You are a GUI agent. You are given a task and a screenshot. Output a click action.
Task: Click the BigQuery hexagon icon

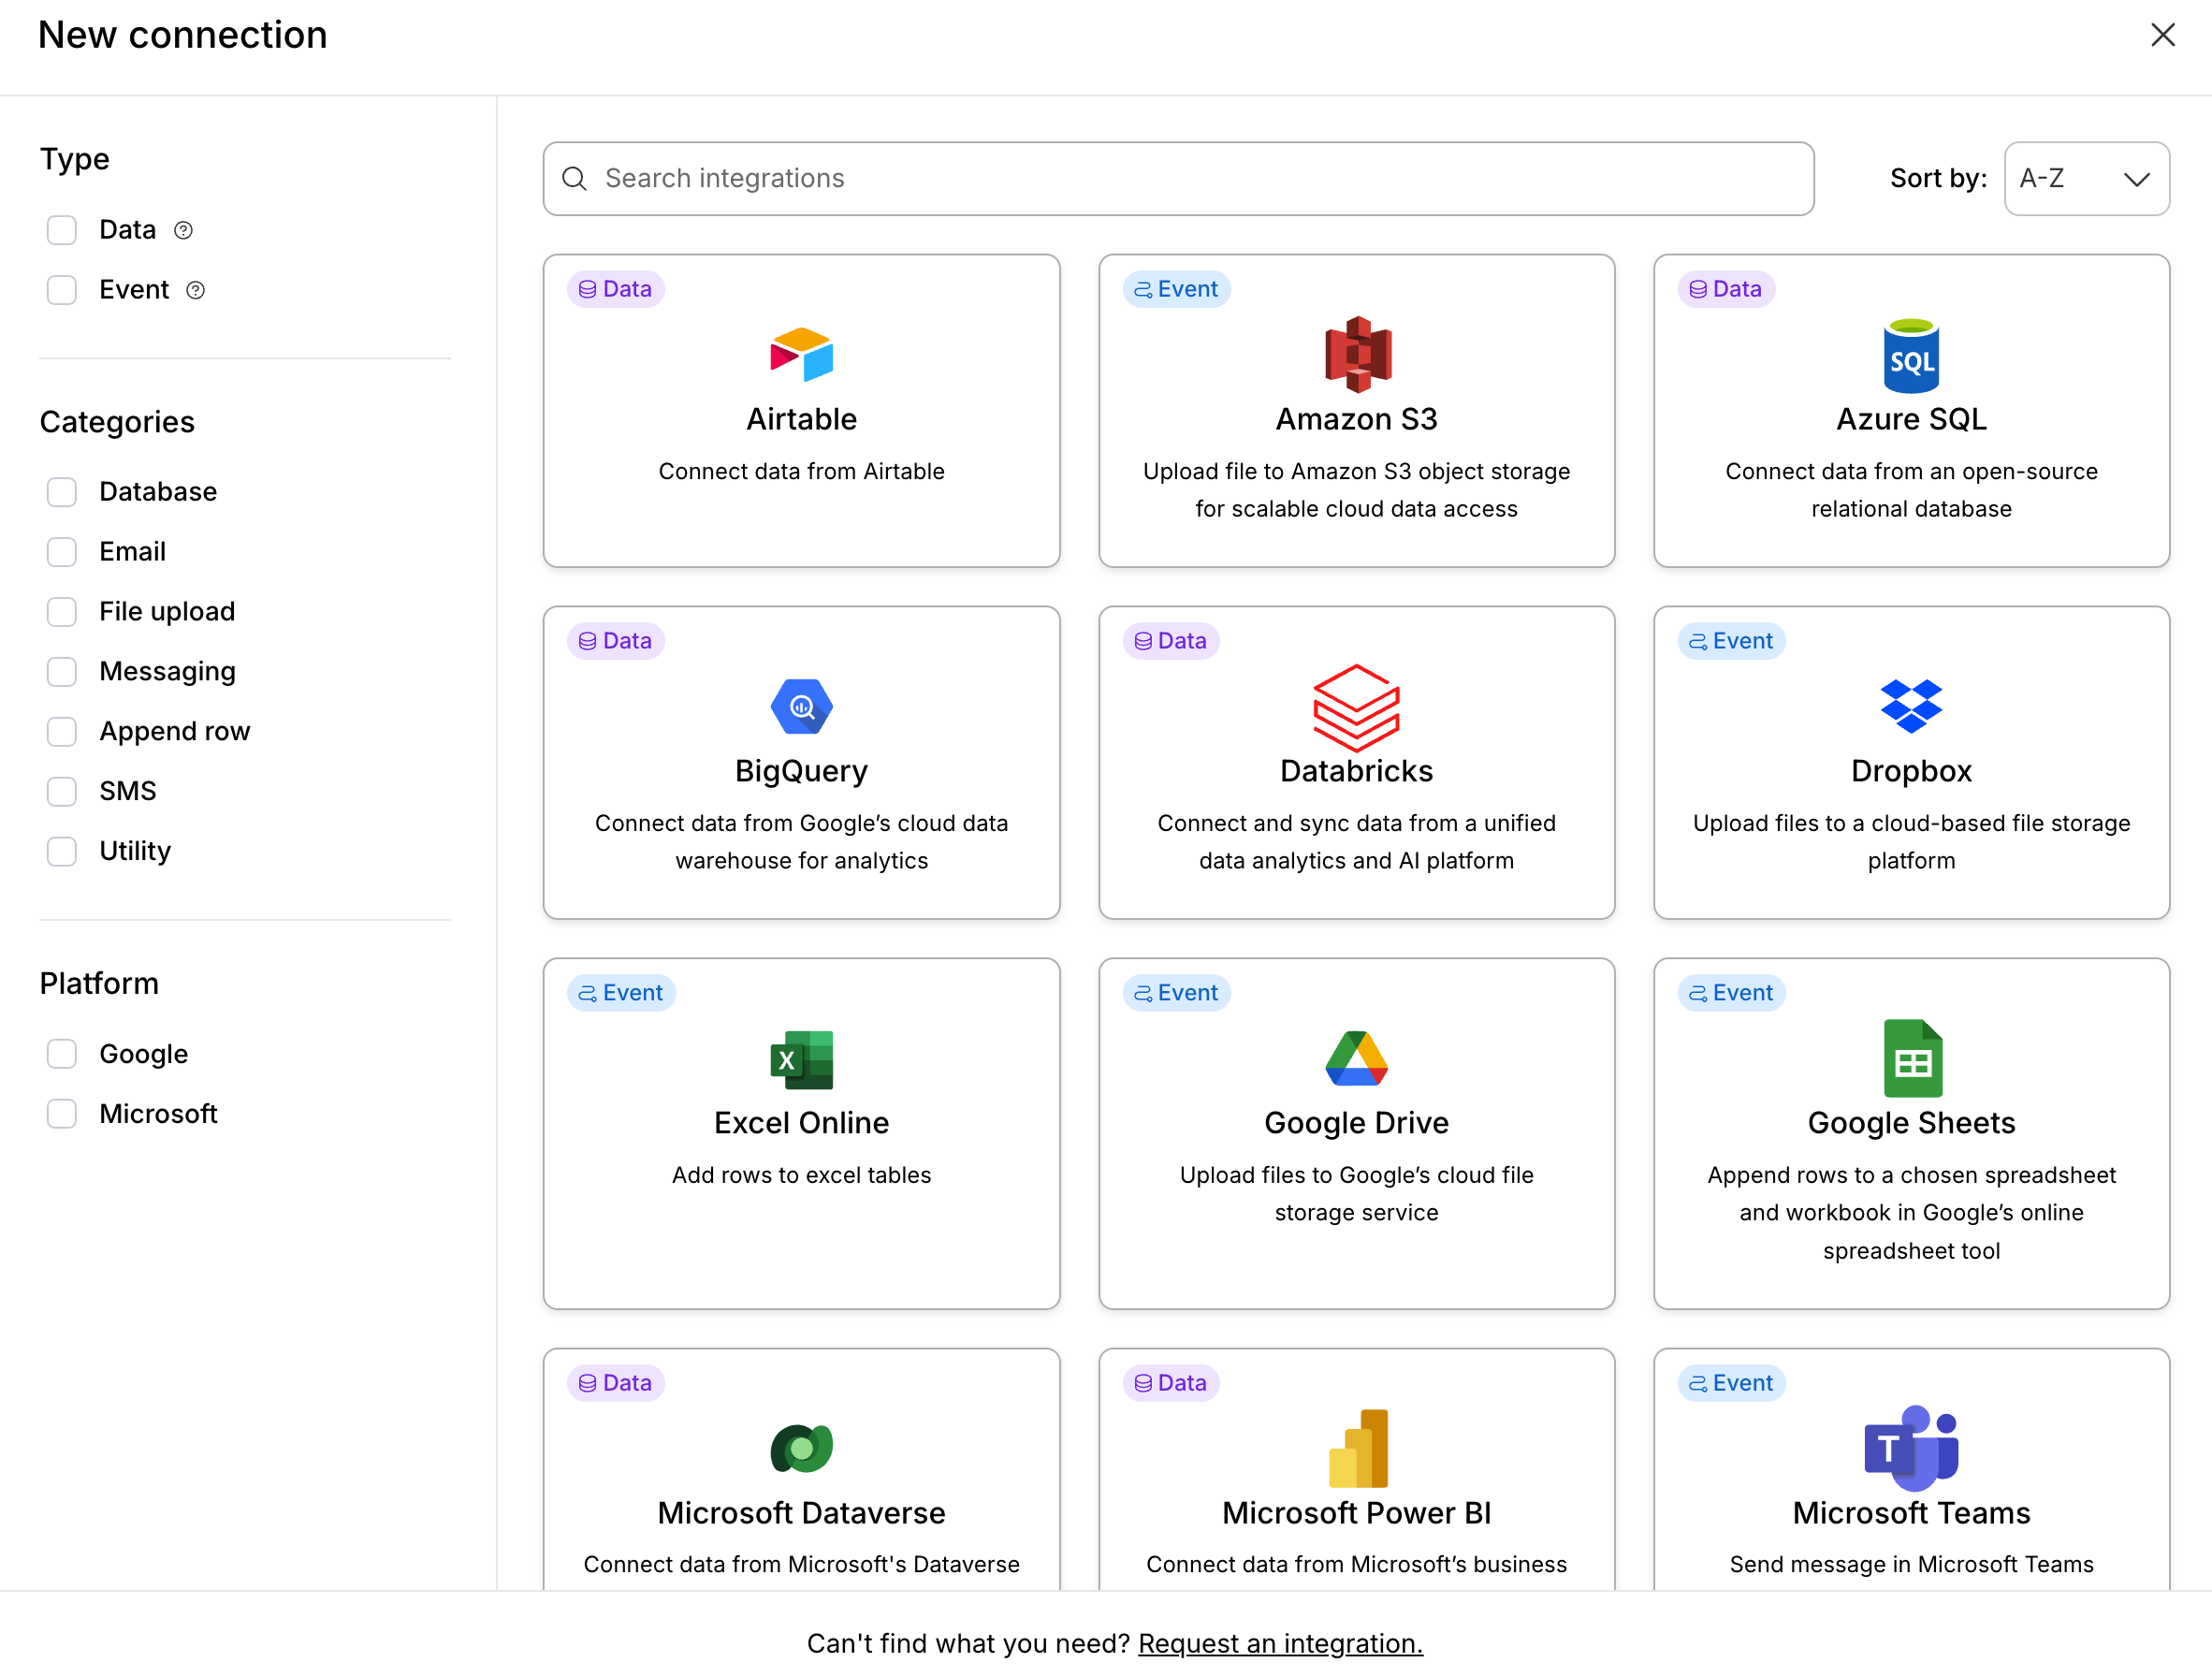point(801,707)
